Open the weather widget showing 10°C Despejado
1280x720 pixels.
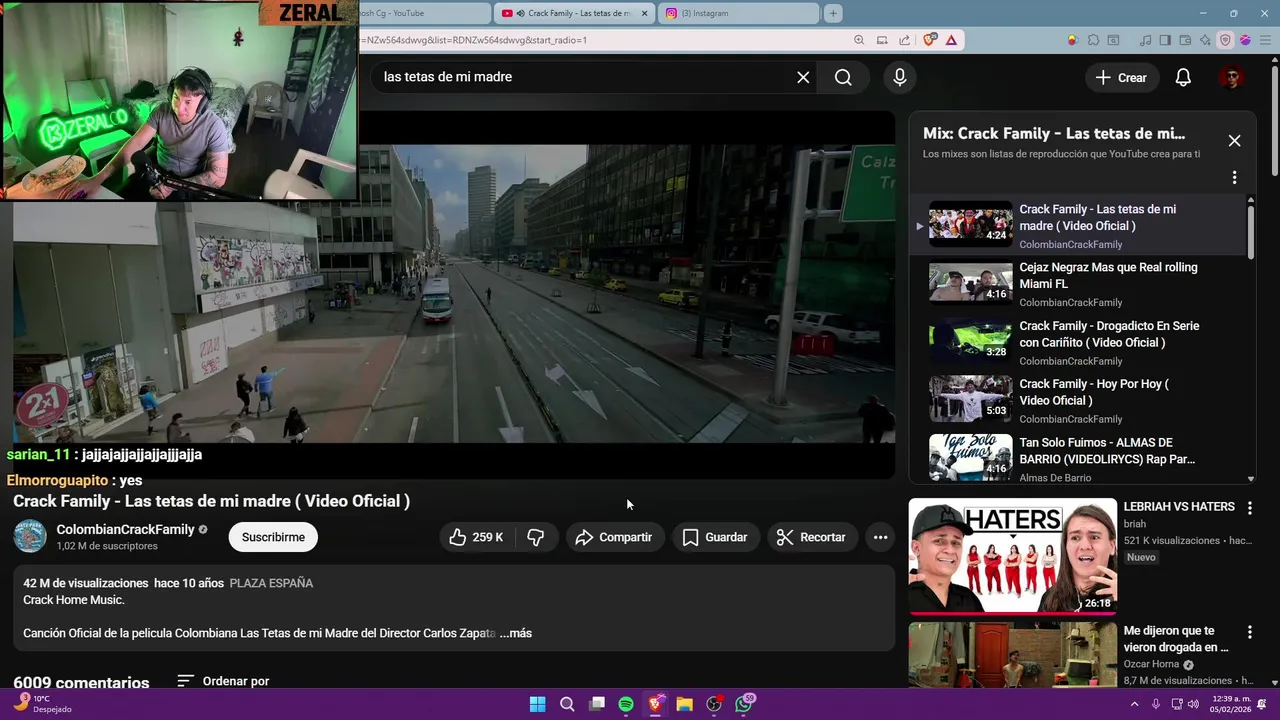(42, 704)
